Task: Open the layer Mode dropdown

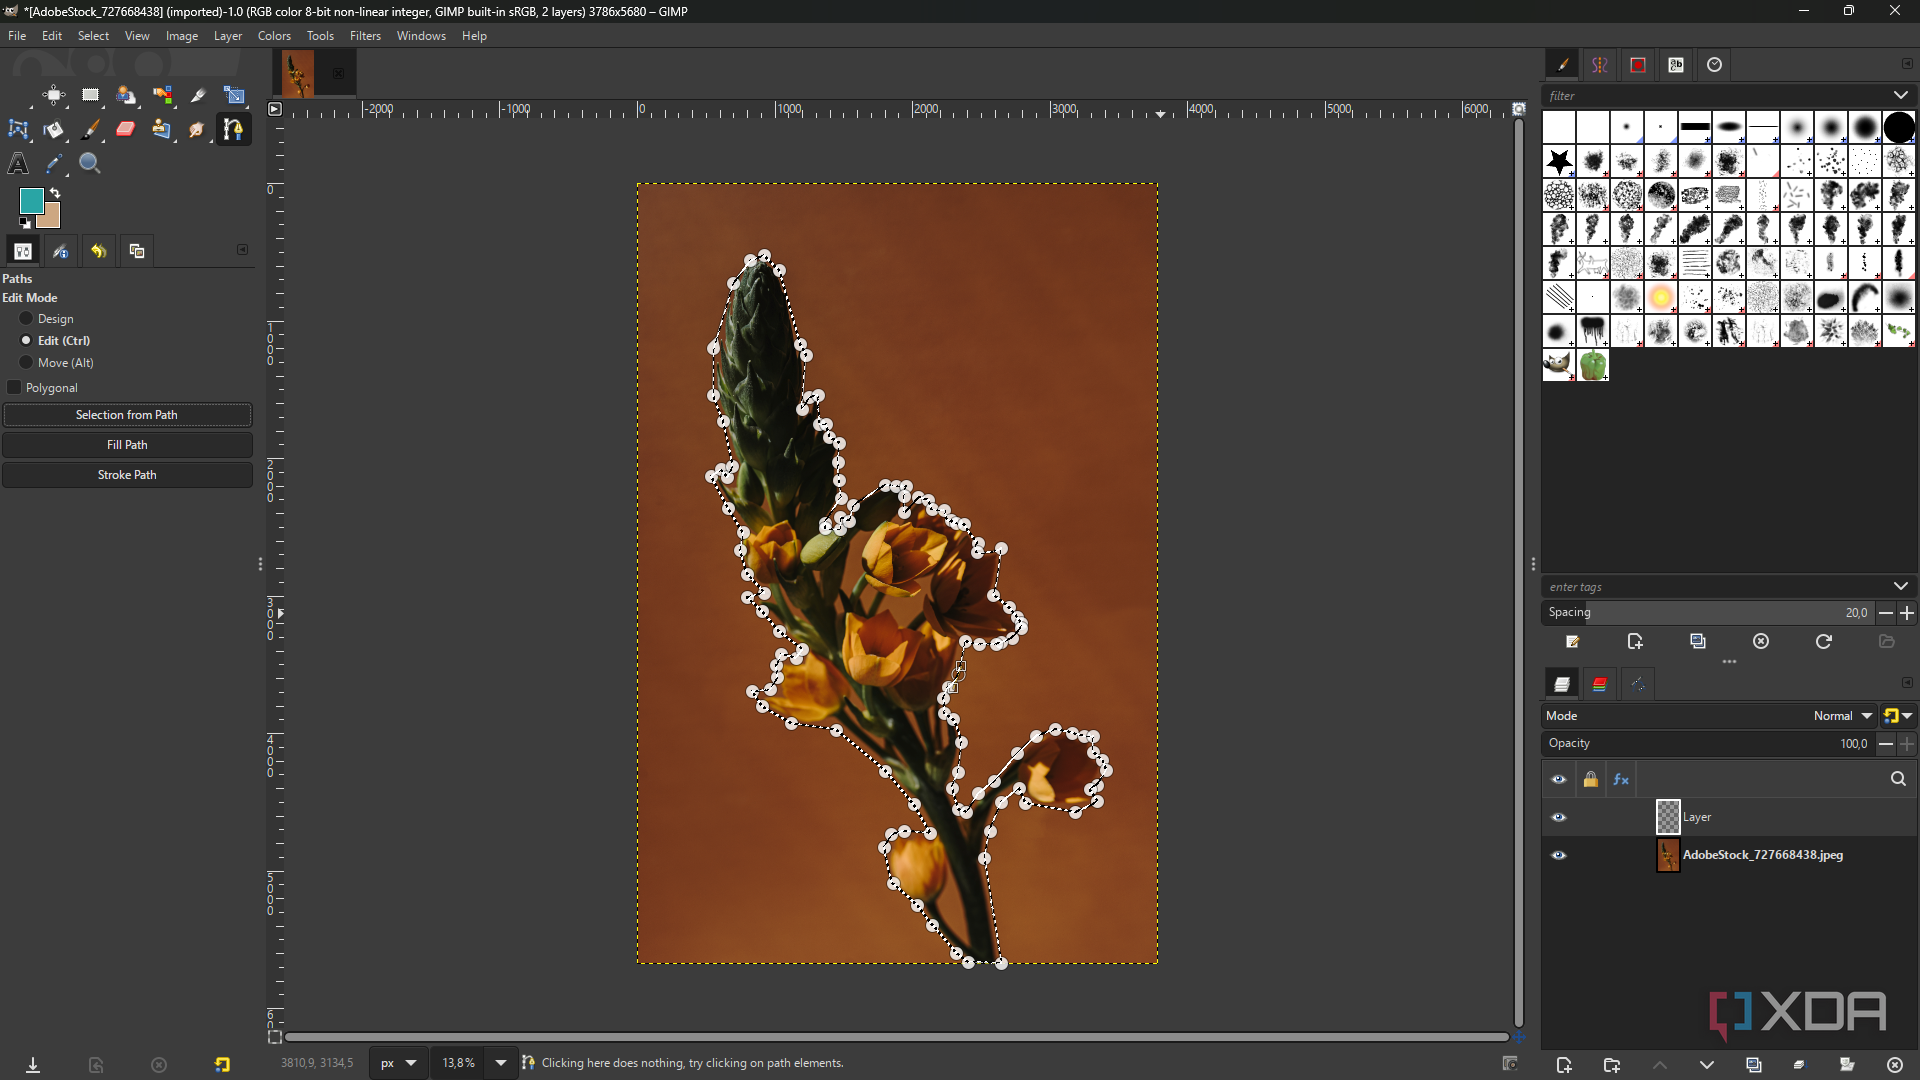Action: click(x=1710, y=716)
